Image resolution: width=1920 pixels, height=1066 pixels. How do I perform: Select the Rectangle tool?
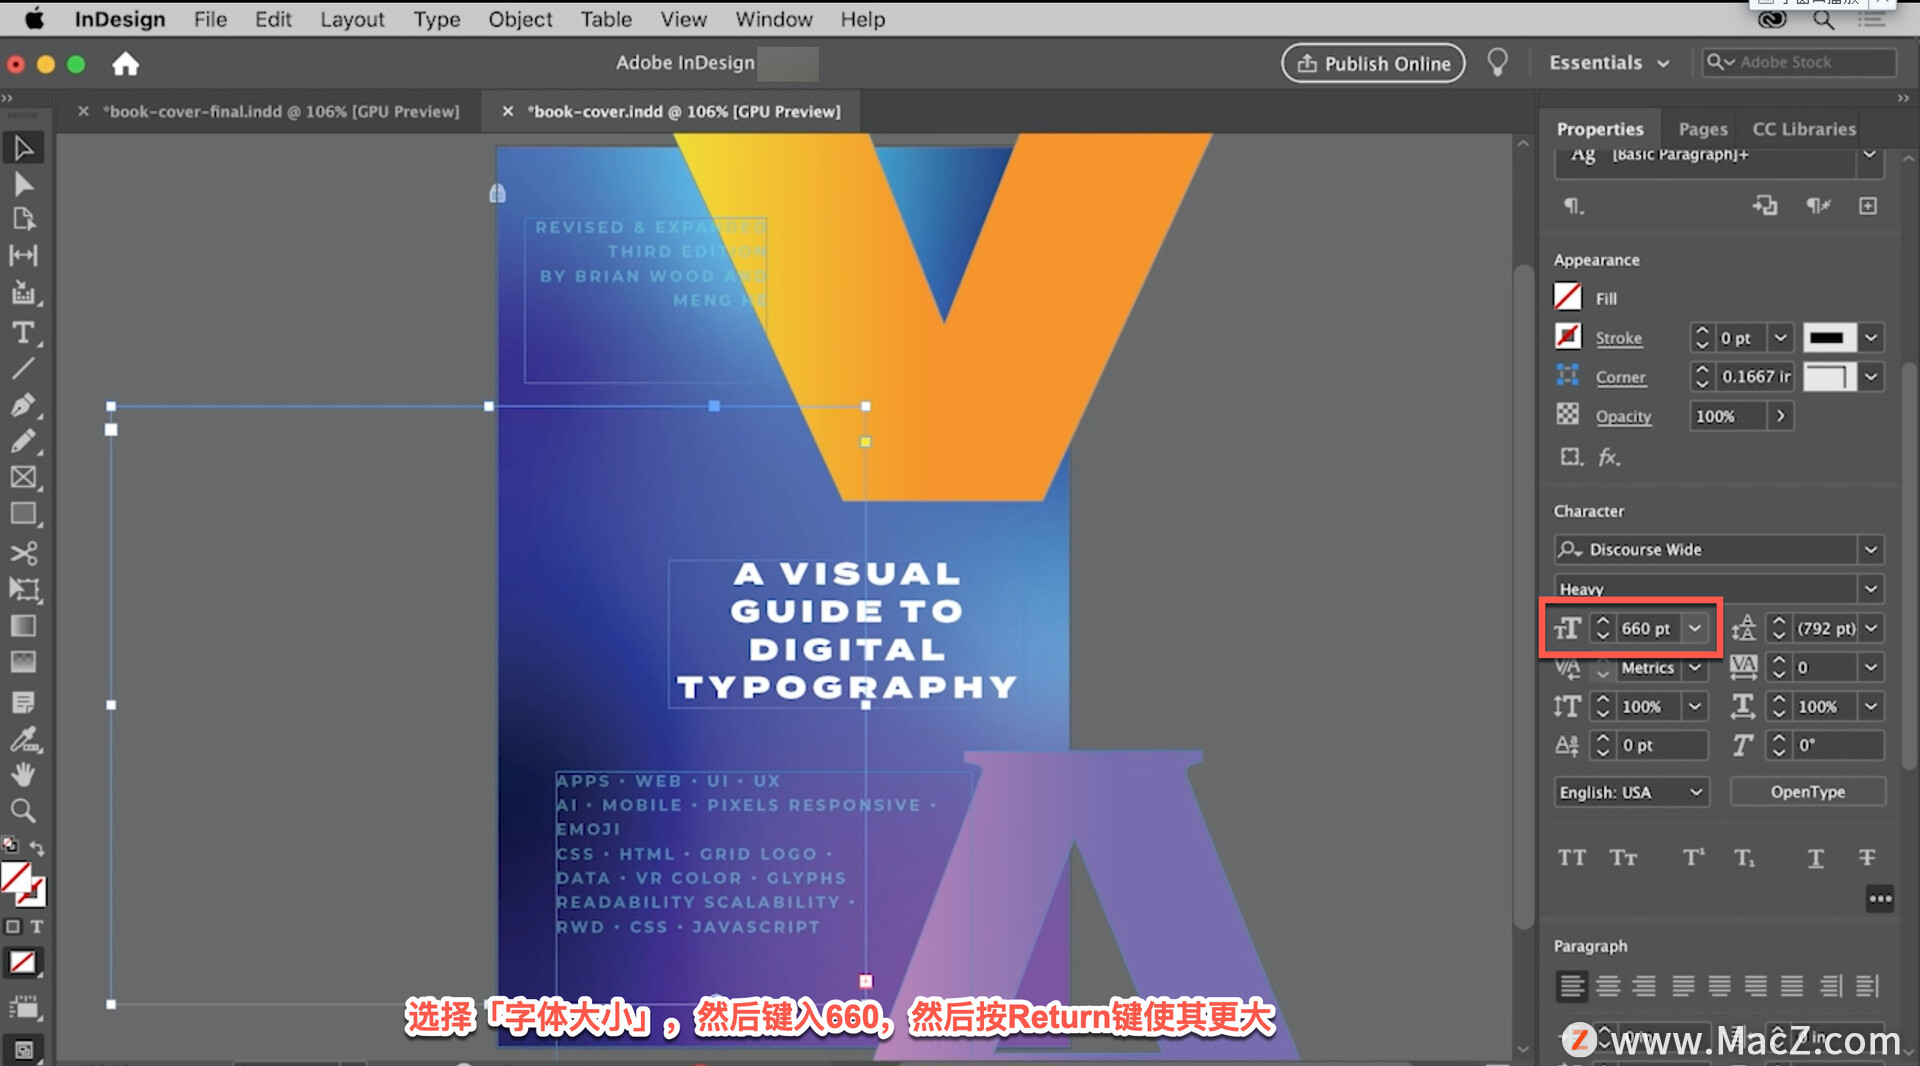coord(23,514)
